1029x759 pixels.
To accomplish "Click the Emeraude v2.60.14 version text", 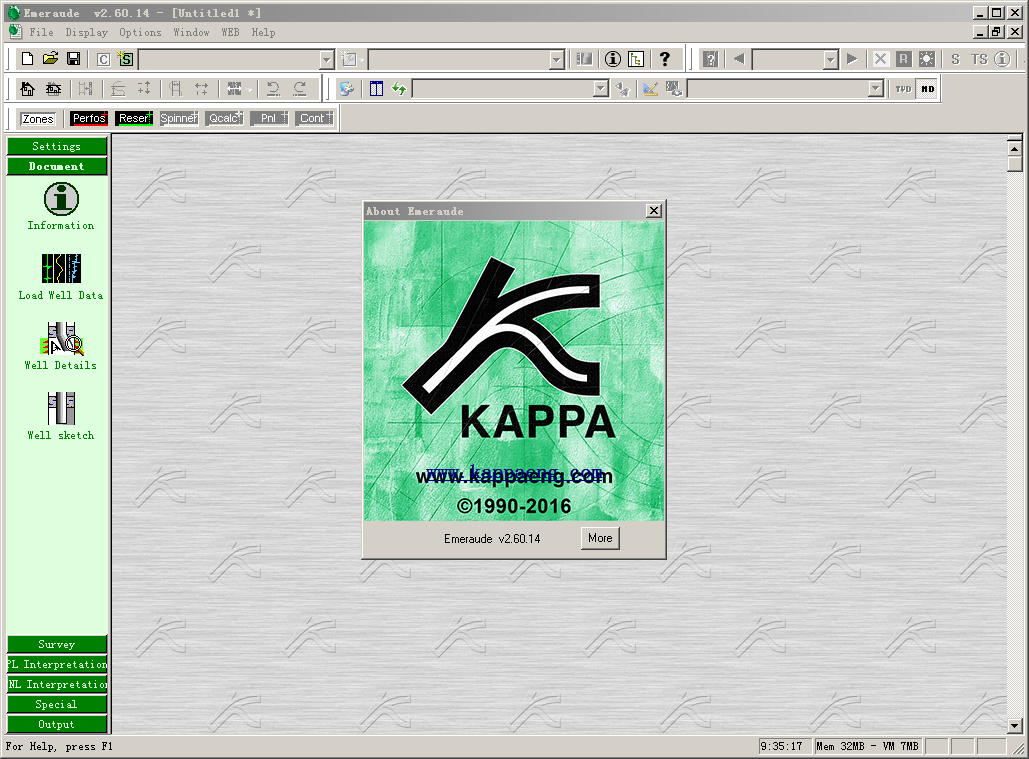I will click(x=492, y=539).
